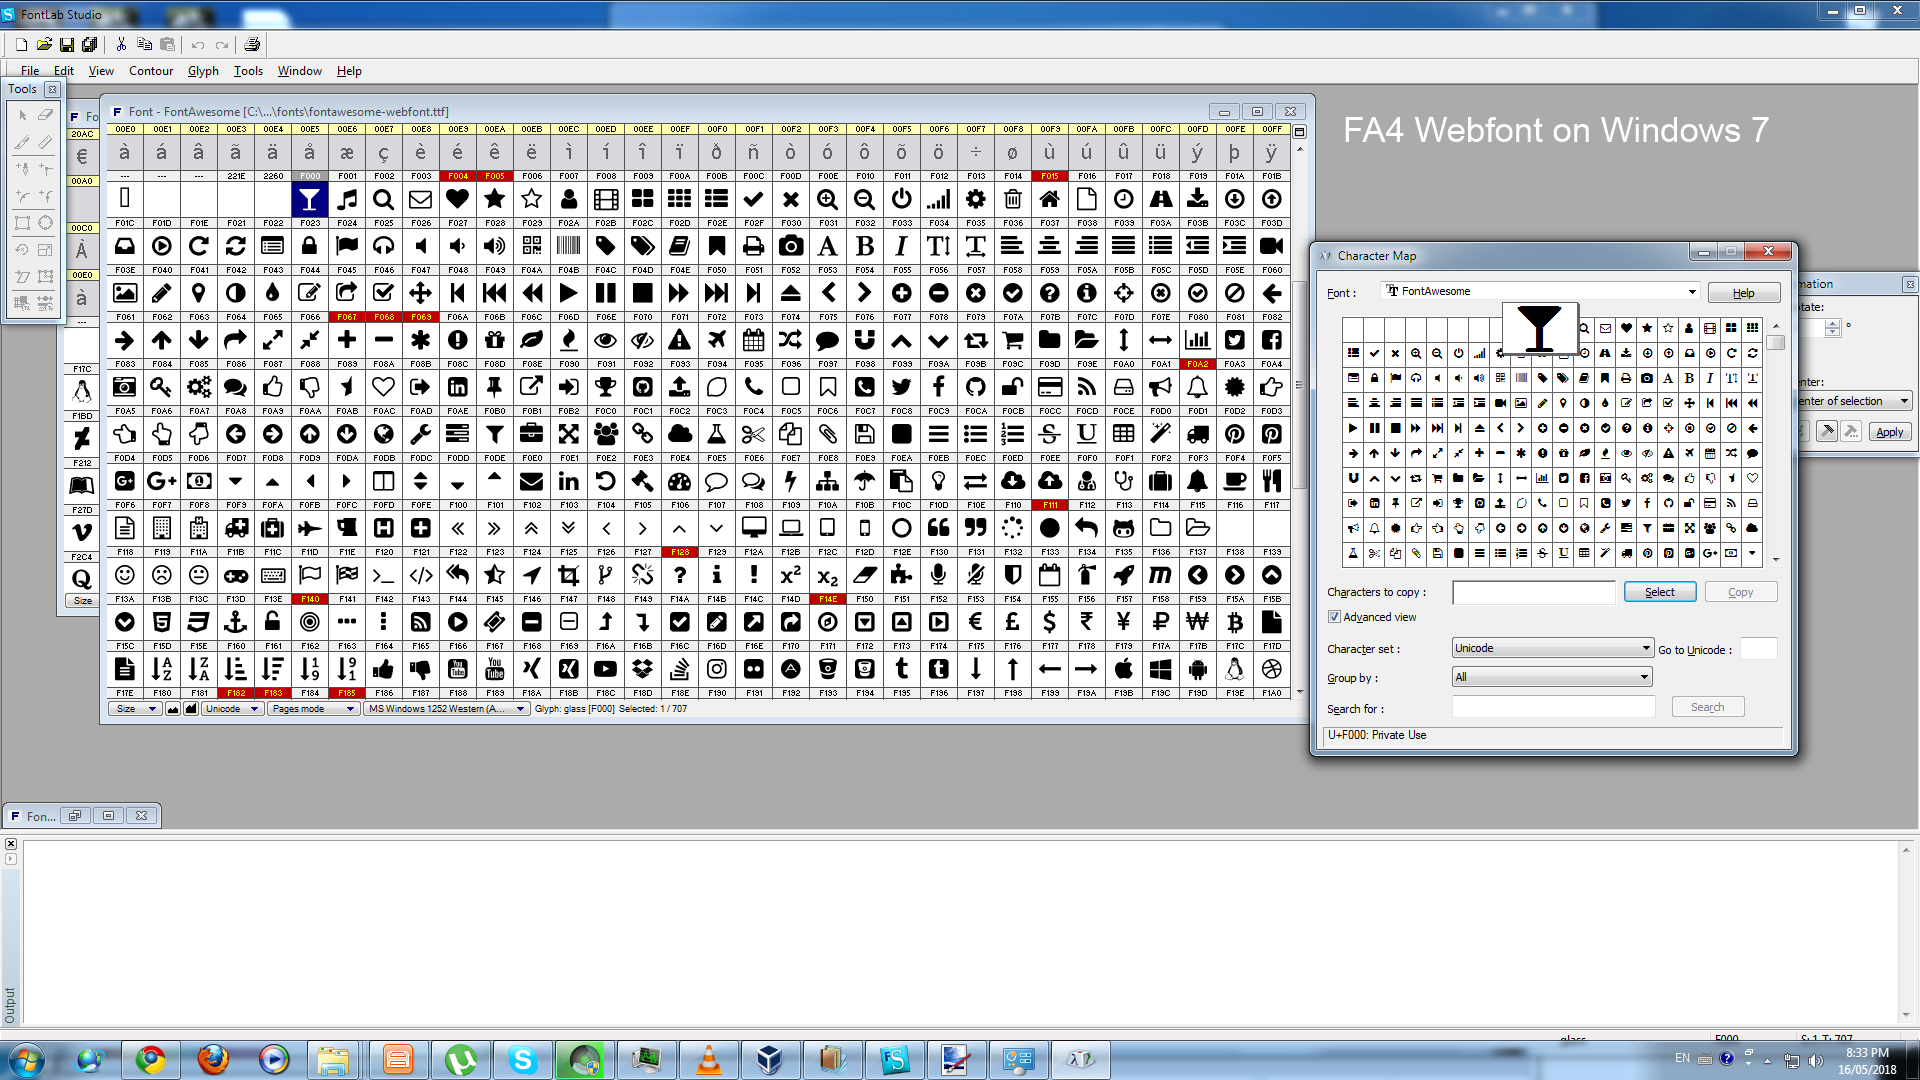Select the Eraser tool in Tools panel
Image resolution: width=1920 pixels, height=1080 pixels.
[x=45, y=115]
